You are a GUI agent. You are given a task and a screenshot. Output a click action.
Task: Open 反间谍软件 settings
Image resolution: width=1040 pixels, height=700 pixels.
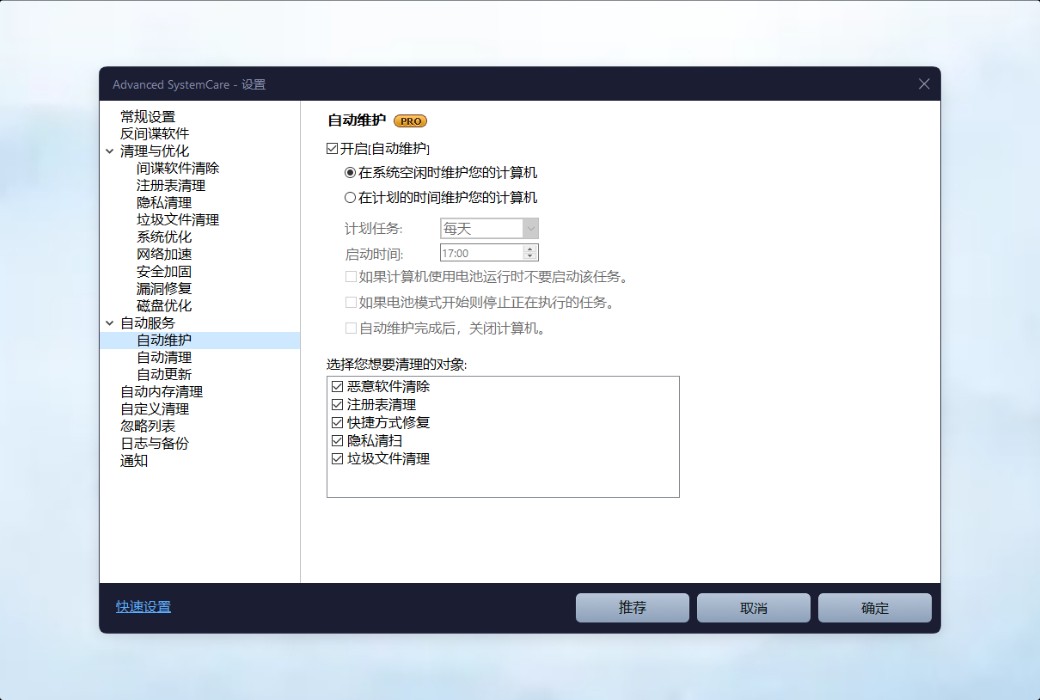(x=155, y=134)
